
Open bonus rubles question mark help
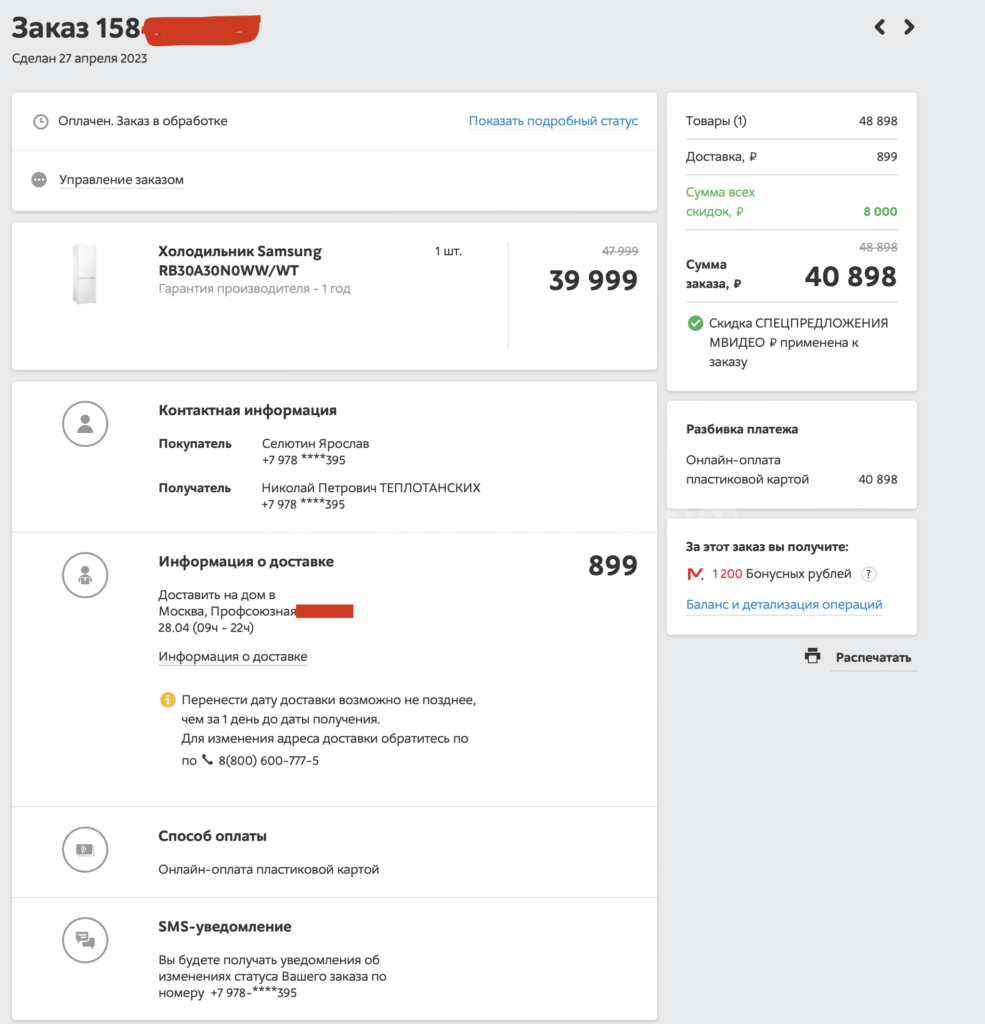tap(868, 574)
